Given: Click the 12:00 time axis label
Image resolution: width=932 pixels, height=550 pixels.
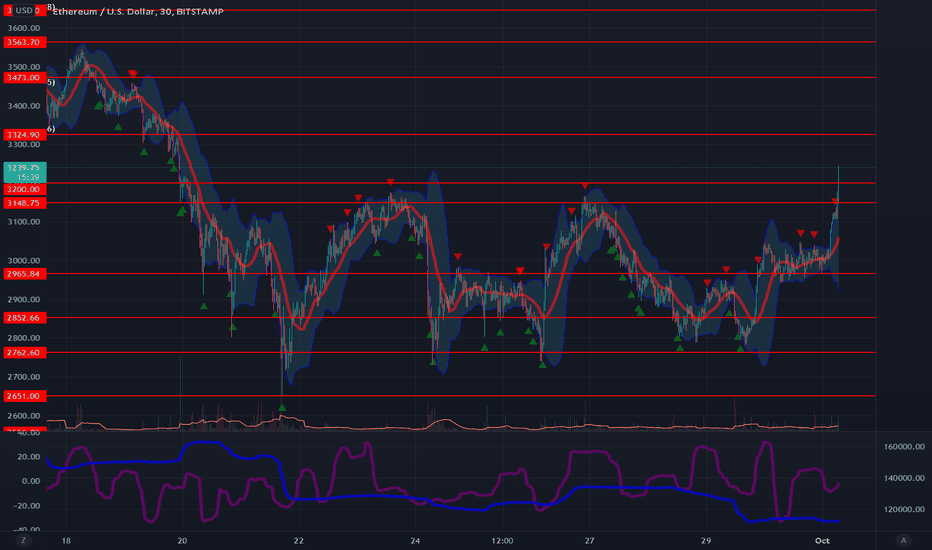Looking at the screenshot, I should coord(502,540).
